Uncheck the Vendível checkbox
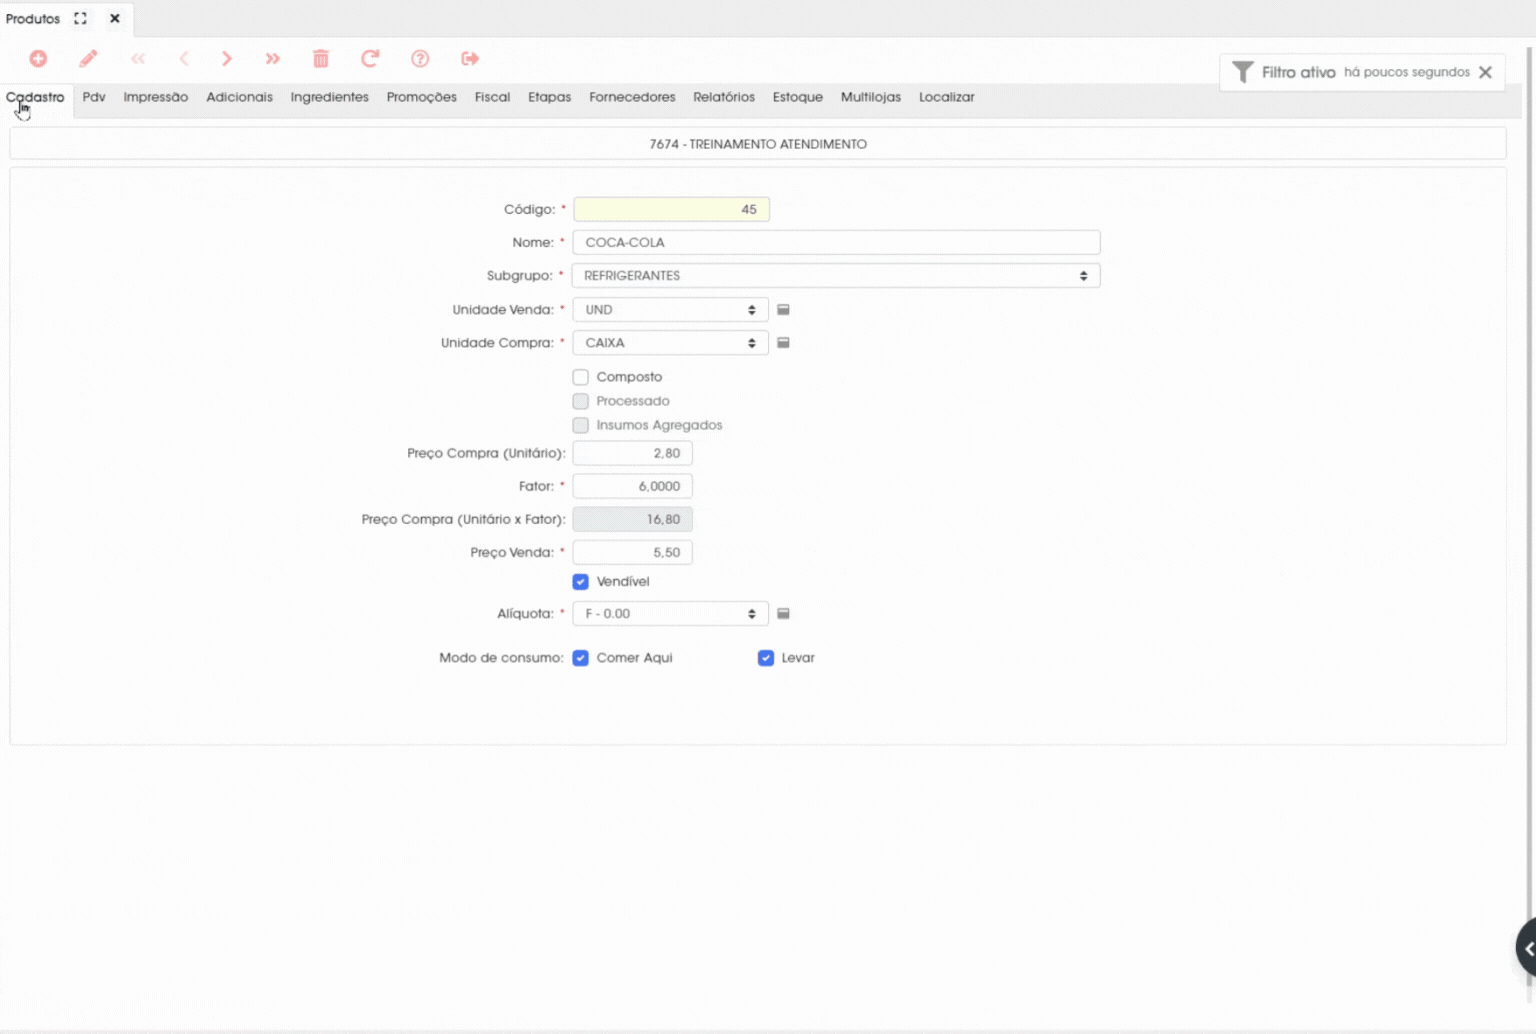The image size is (1536, 1034). point(581,582)
